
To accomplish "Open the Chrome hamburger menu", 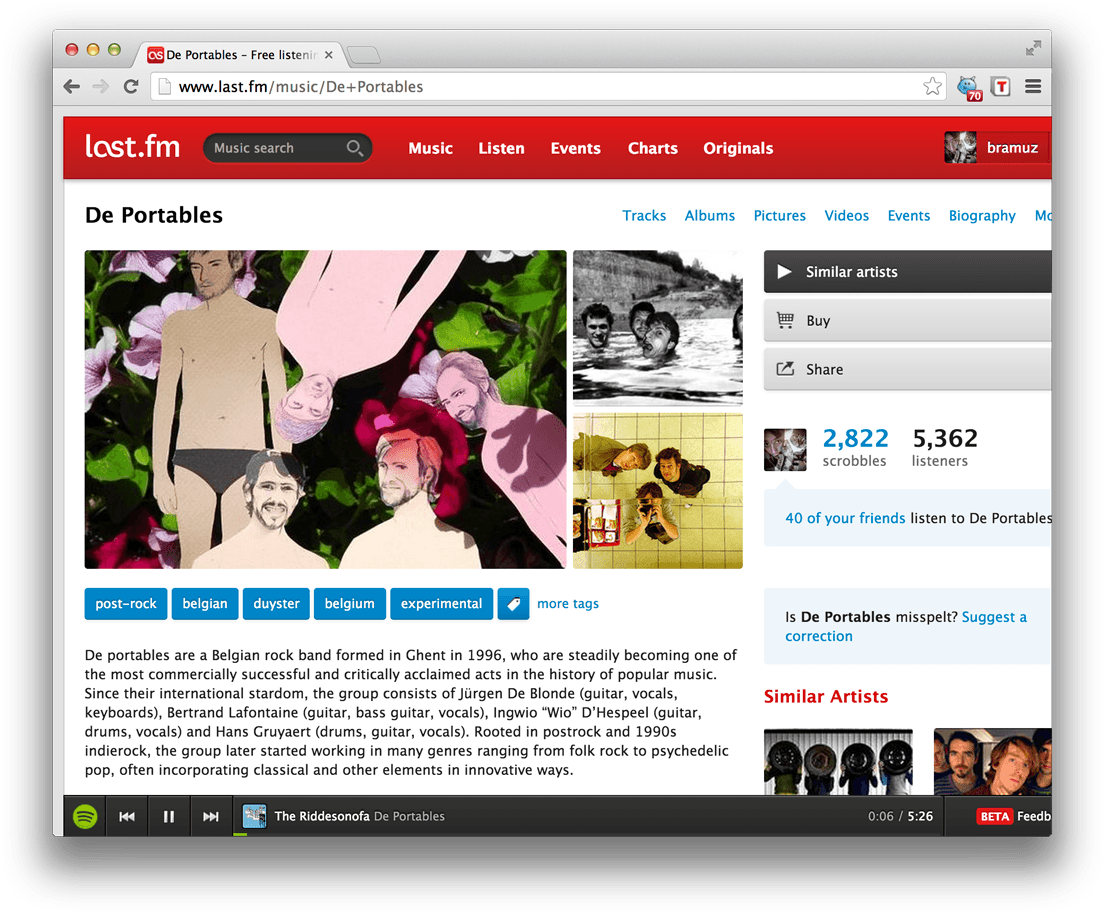I will (1033, 87).
